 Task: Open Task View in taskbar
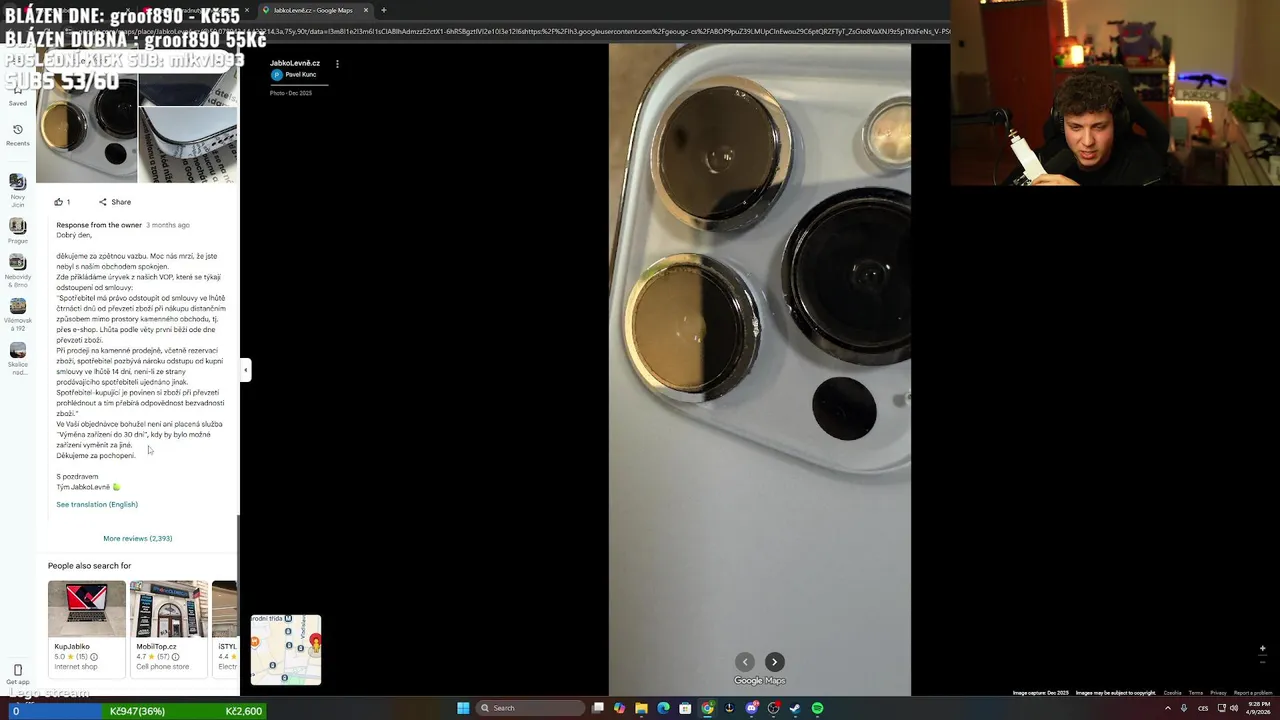(x=598, y=708)
